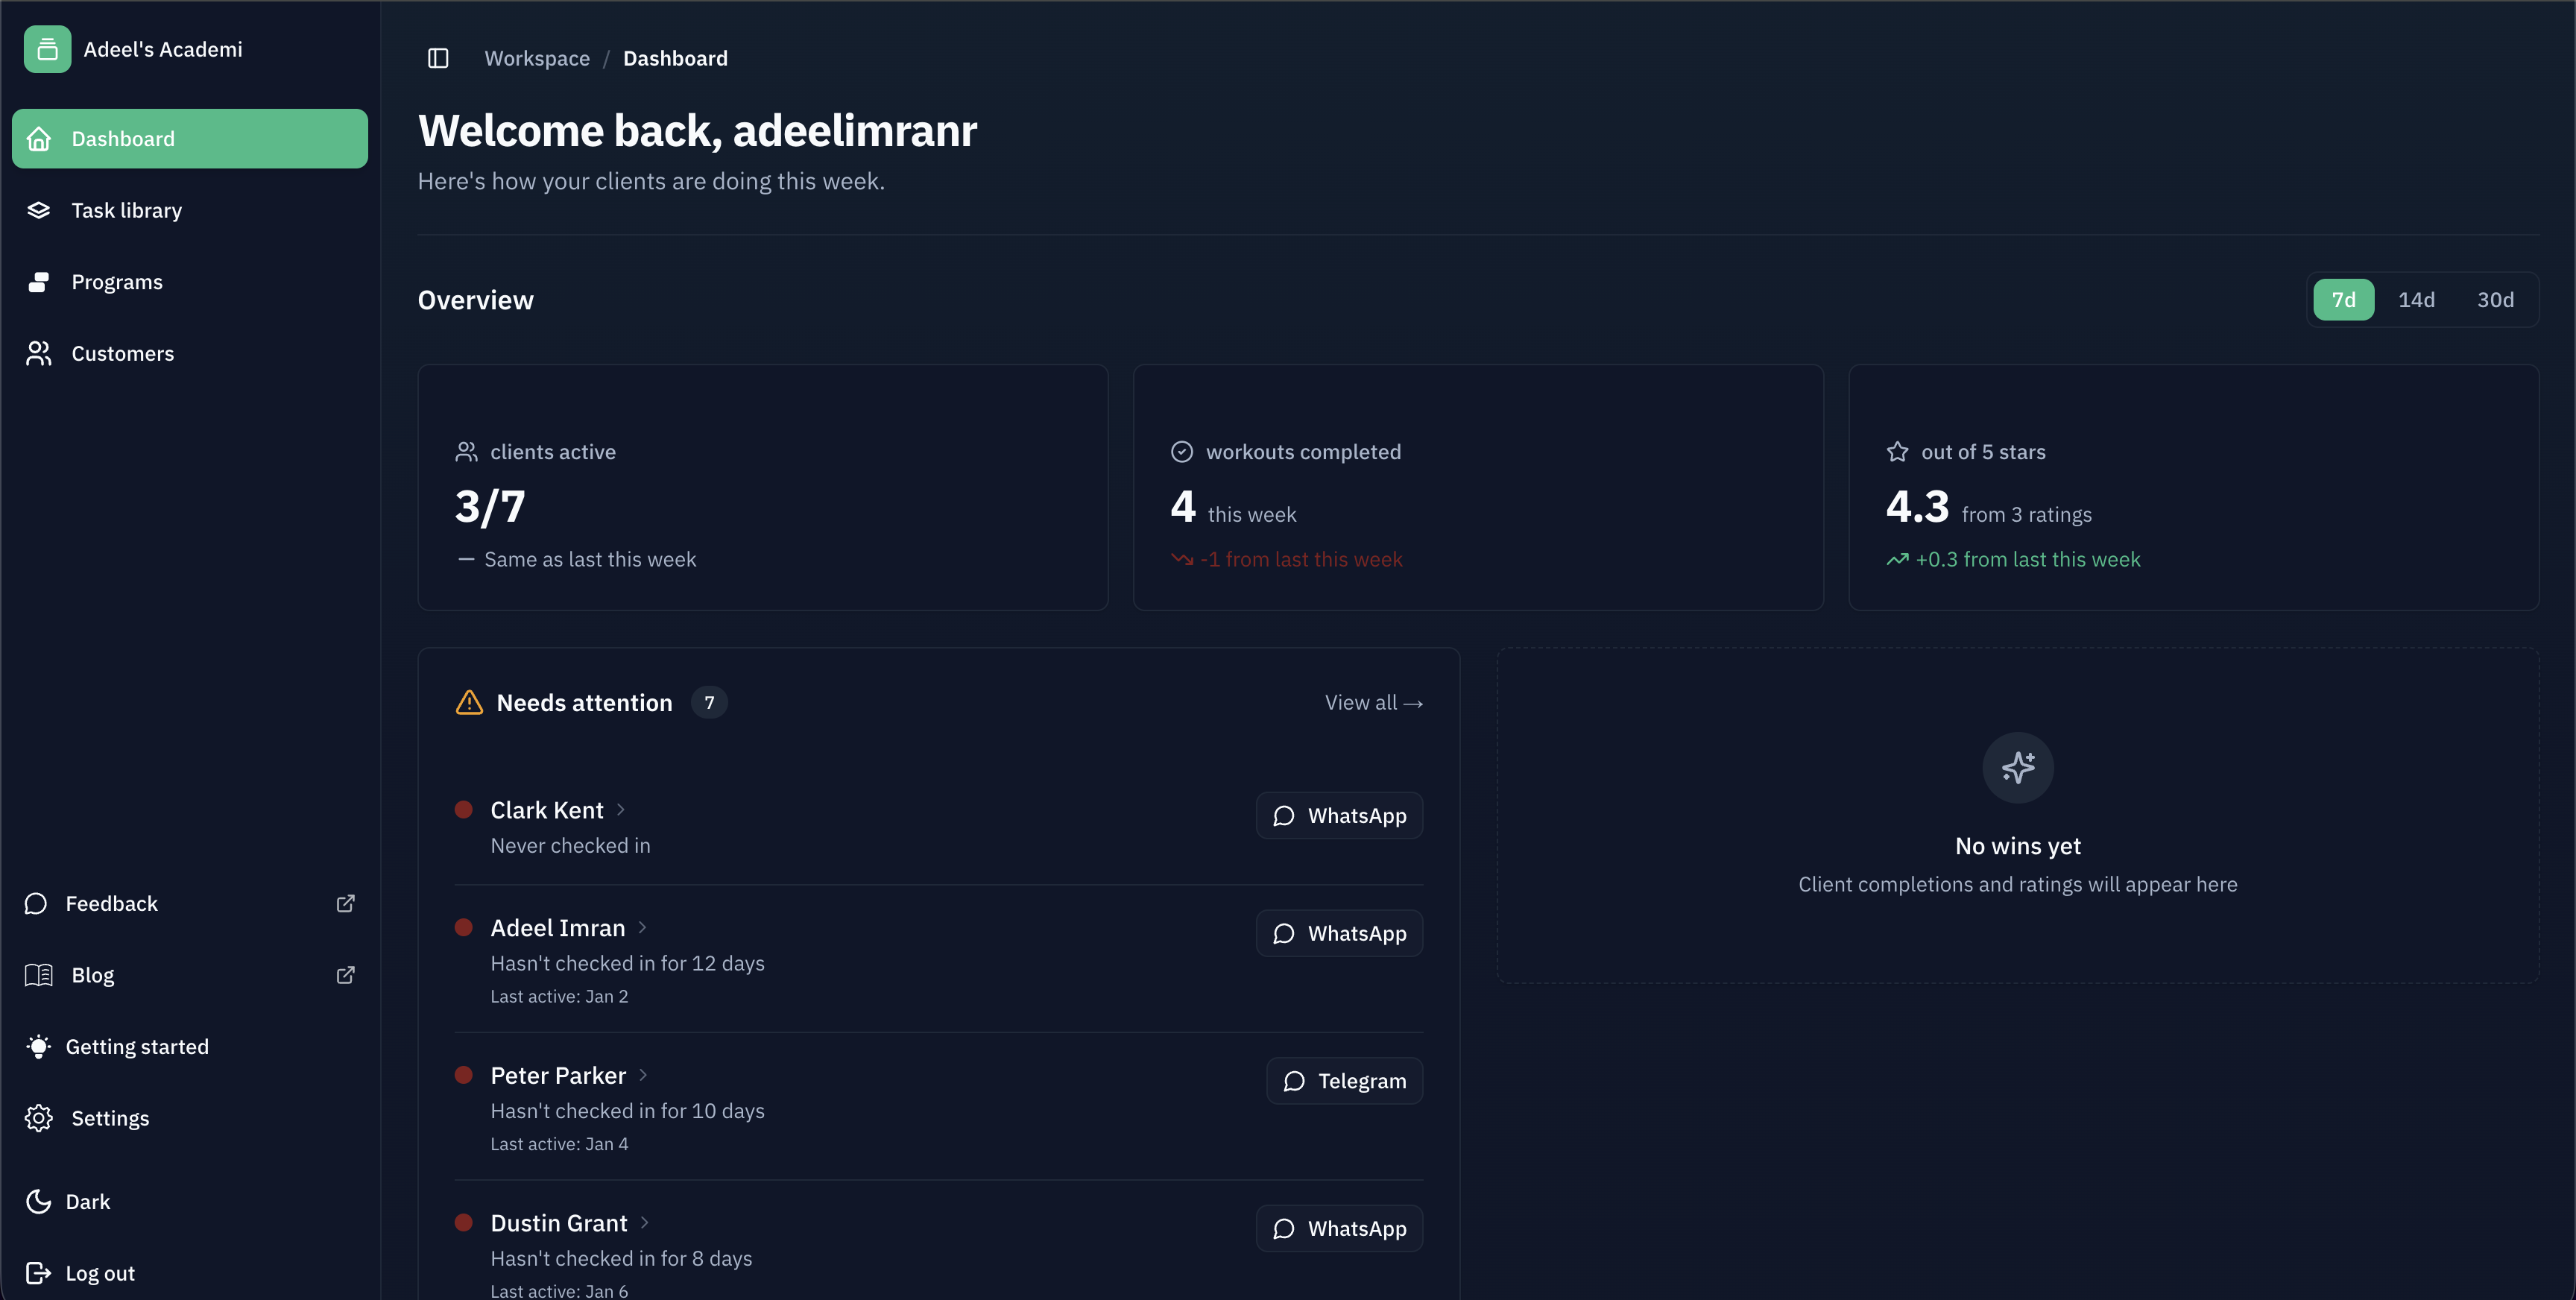Select the Programs icon in the sidebar
Screen dimensions: 2576x1300
(38, 281)
